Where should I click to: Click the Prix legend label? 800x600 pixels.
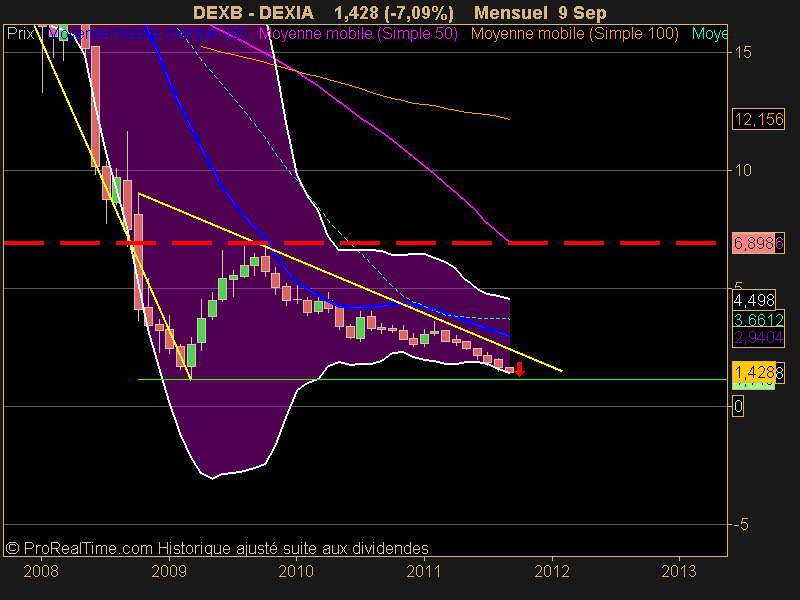click(x=20, y=34)
